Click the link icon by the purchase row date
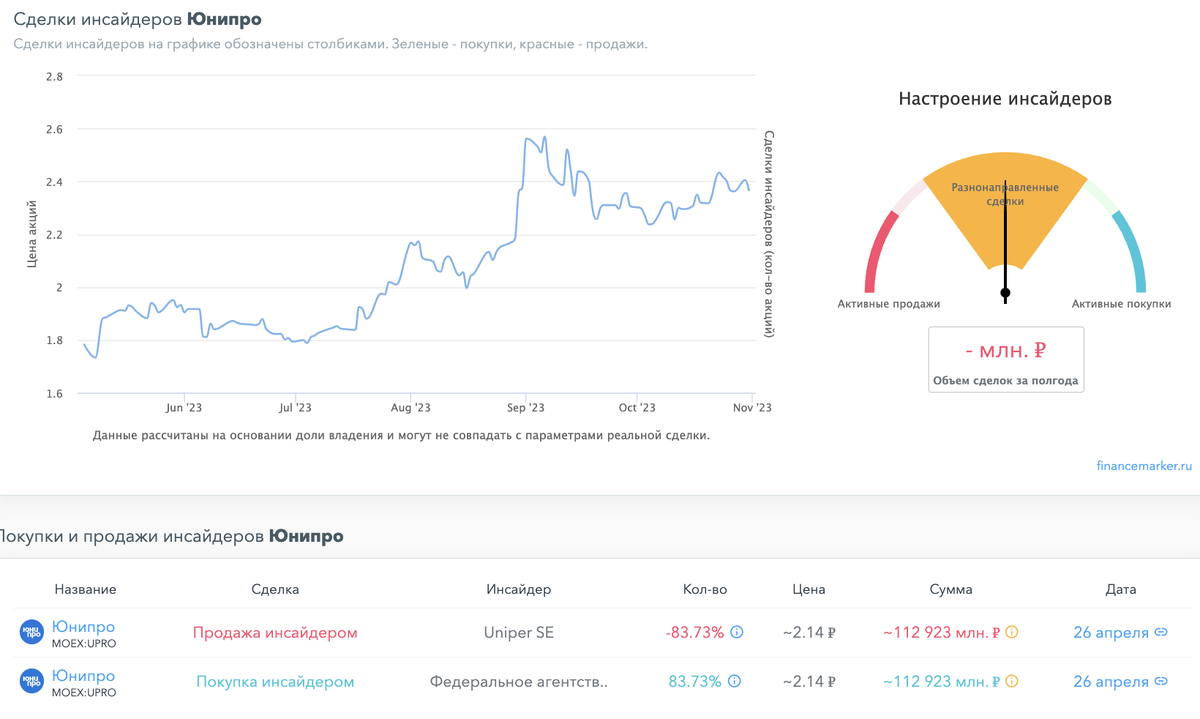1200x719 pixels. [1161, 681]
